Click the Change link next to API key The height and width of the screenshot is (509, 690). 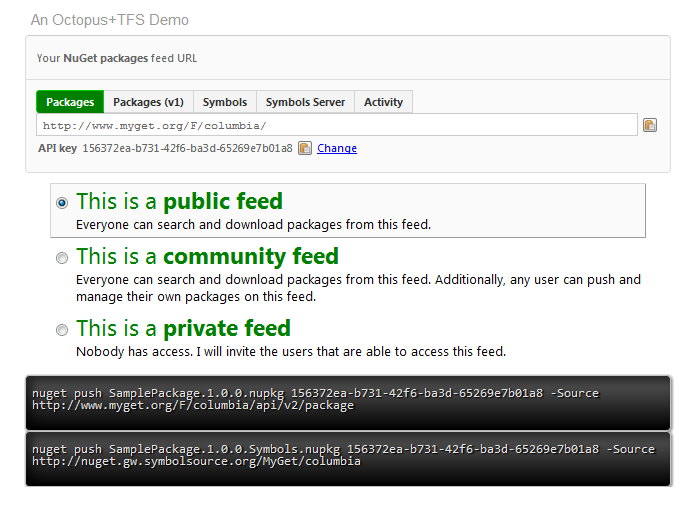(x=337, y=148)
